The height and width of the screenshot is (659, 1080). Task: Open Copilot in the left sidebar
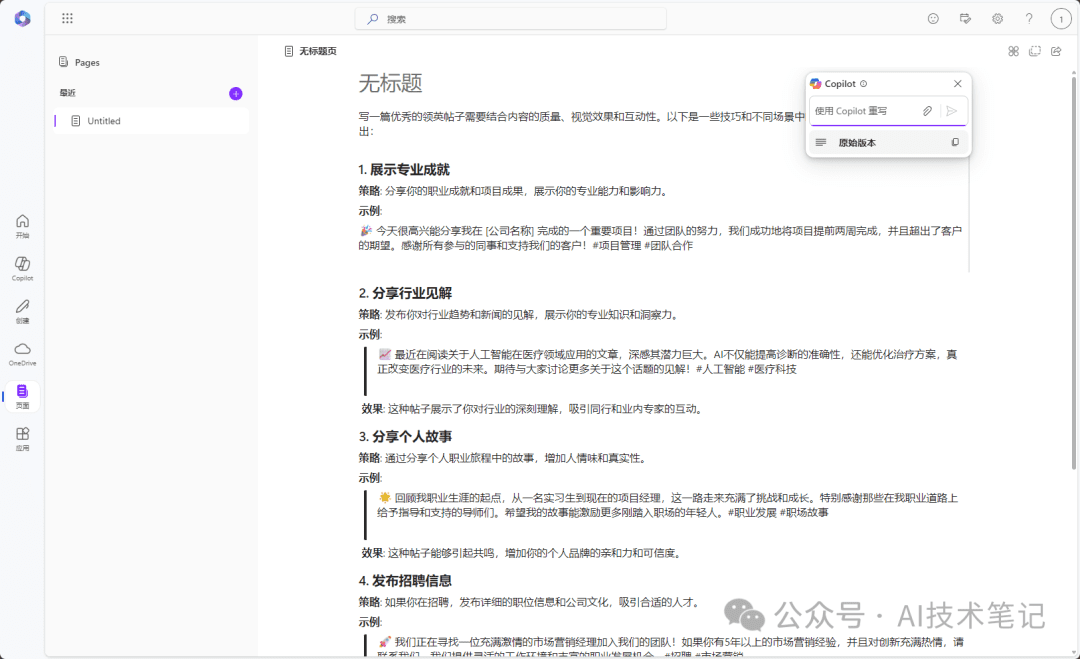coord(23,269)
